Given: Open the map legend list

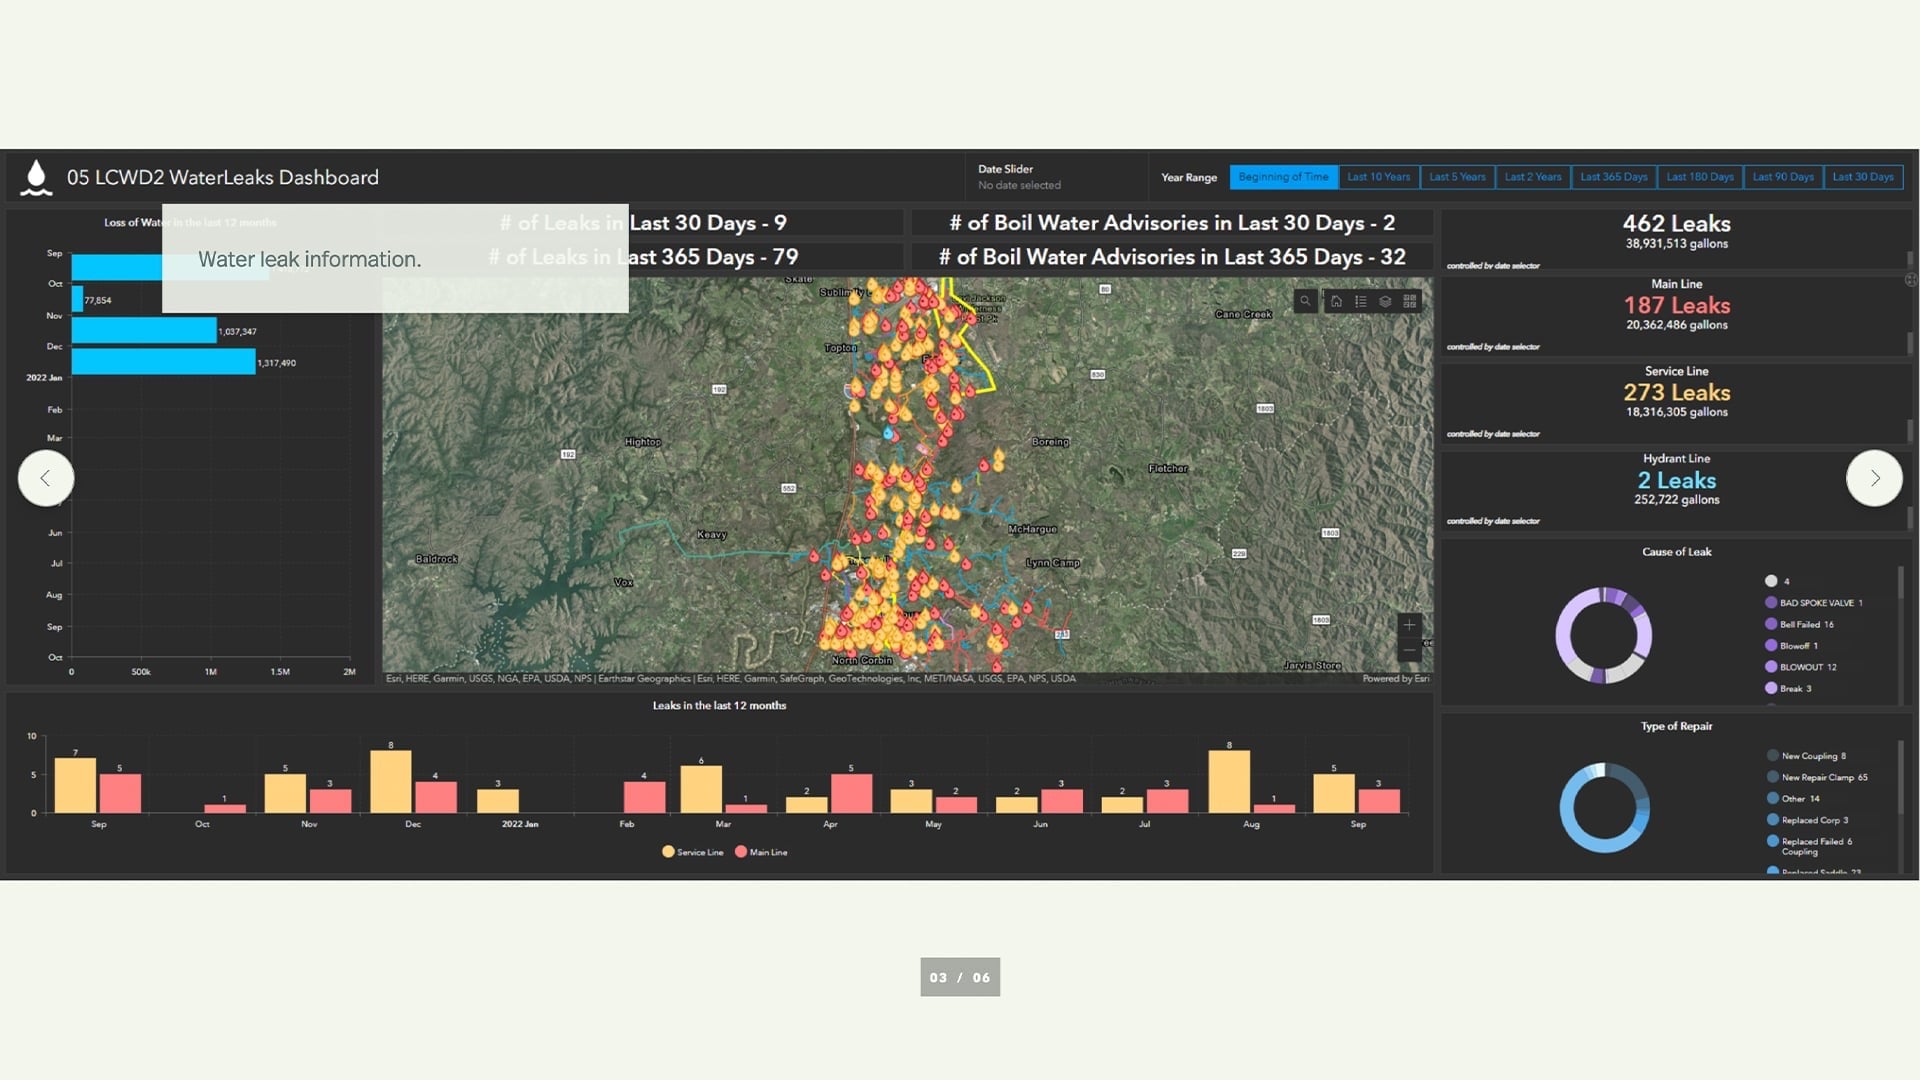Looking at the screenshot, I should tap(1361, 301).
